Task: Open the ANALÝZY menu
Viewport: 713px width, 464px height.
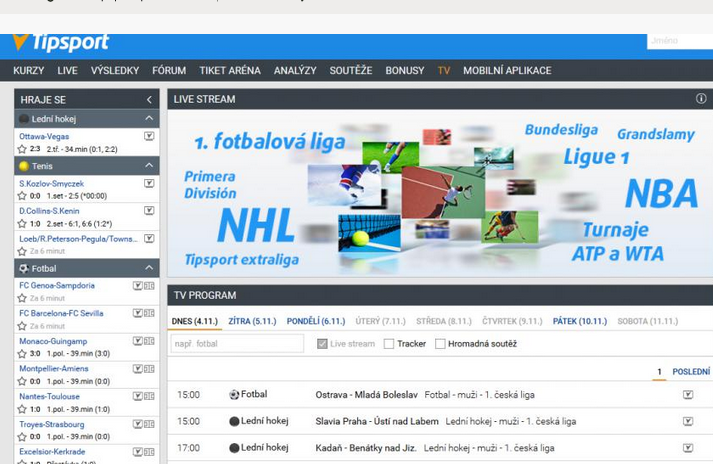Action: pyautogui.click(x=295, y=71)
